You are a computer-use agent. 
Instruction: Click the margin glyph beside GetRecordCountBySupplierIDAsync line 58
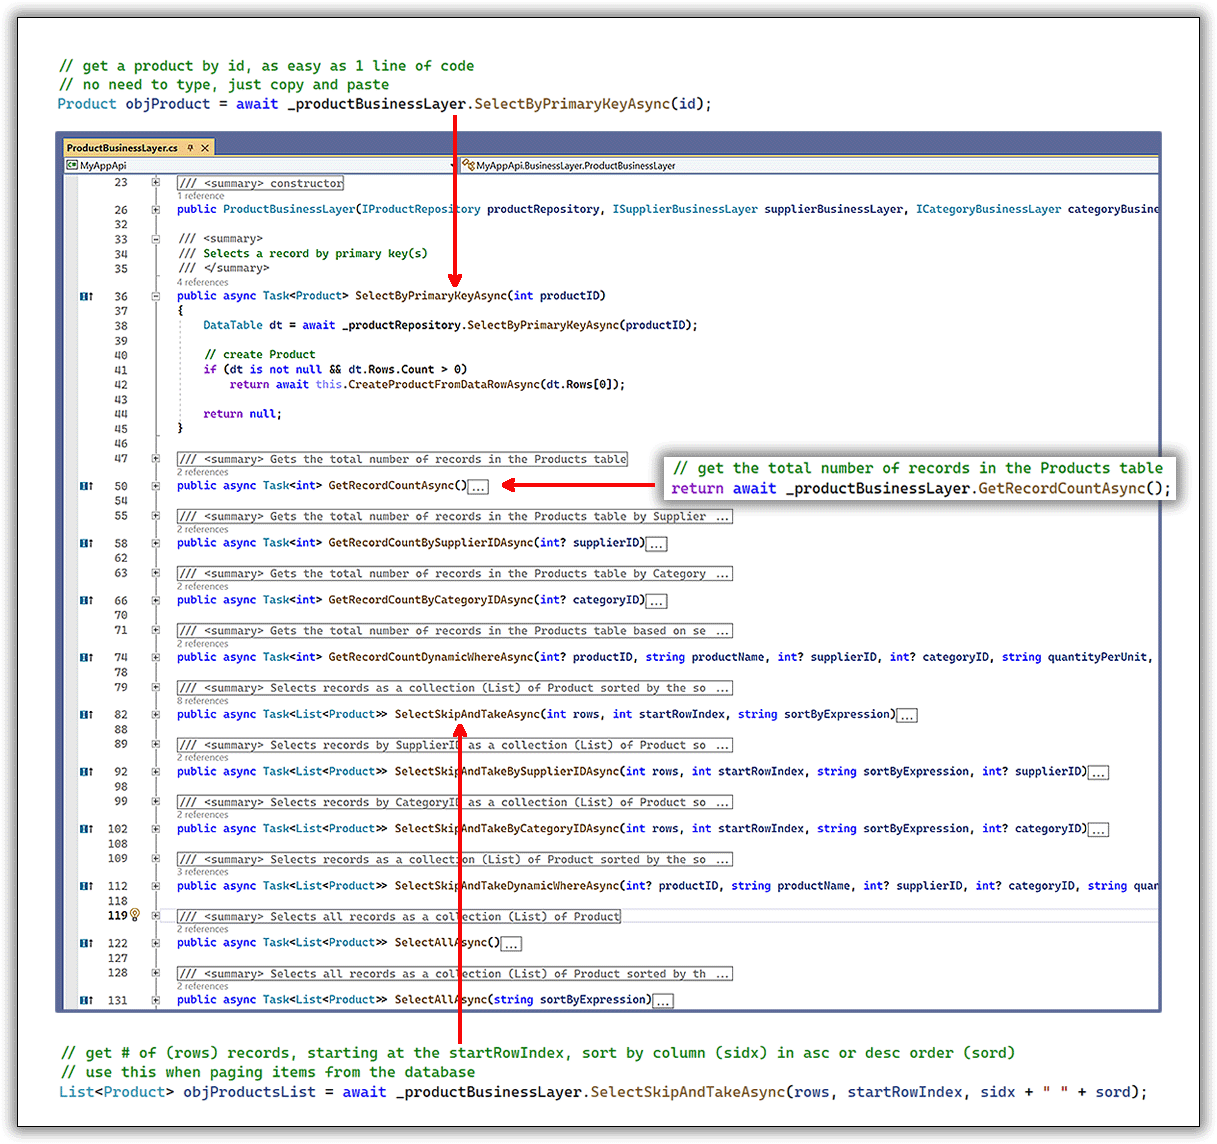click(86, 542)
